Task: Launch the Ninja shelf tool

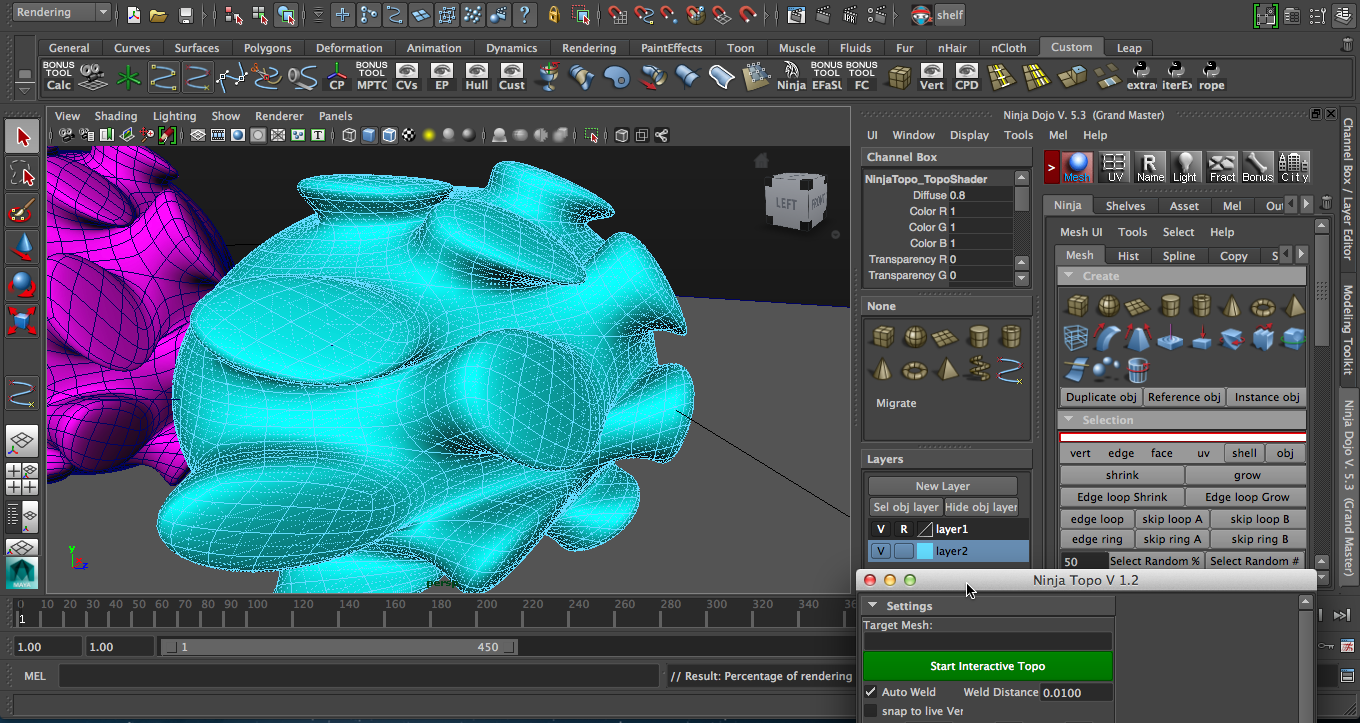Action: pos(791,76)
